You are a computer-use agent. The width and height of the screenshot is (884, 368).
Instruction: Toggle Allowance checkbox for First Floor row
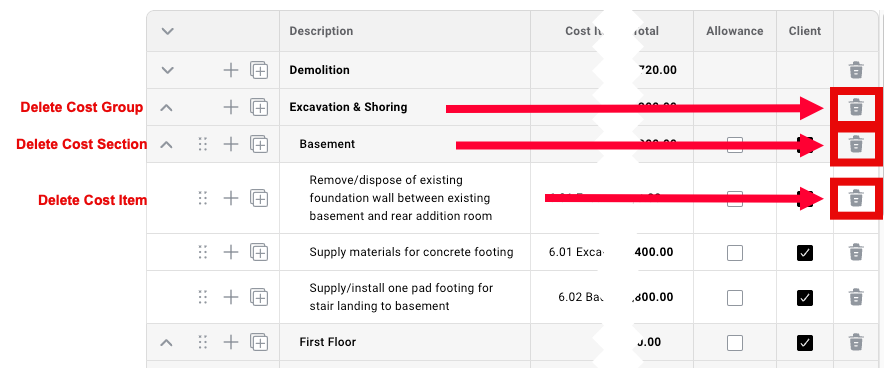click(x=735, y=343)
